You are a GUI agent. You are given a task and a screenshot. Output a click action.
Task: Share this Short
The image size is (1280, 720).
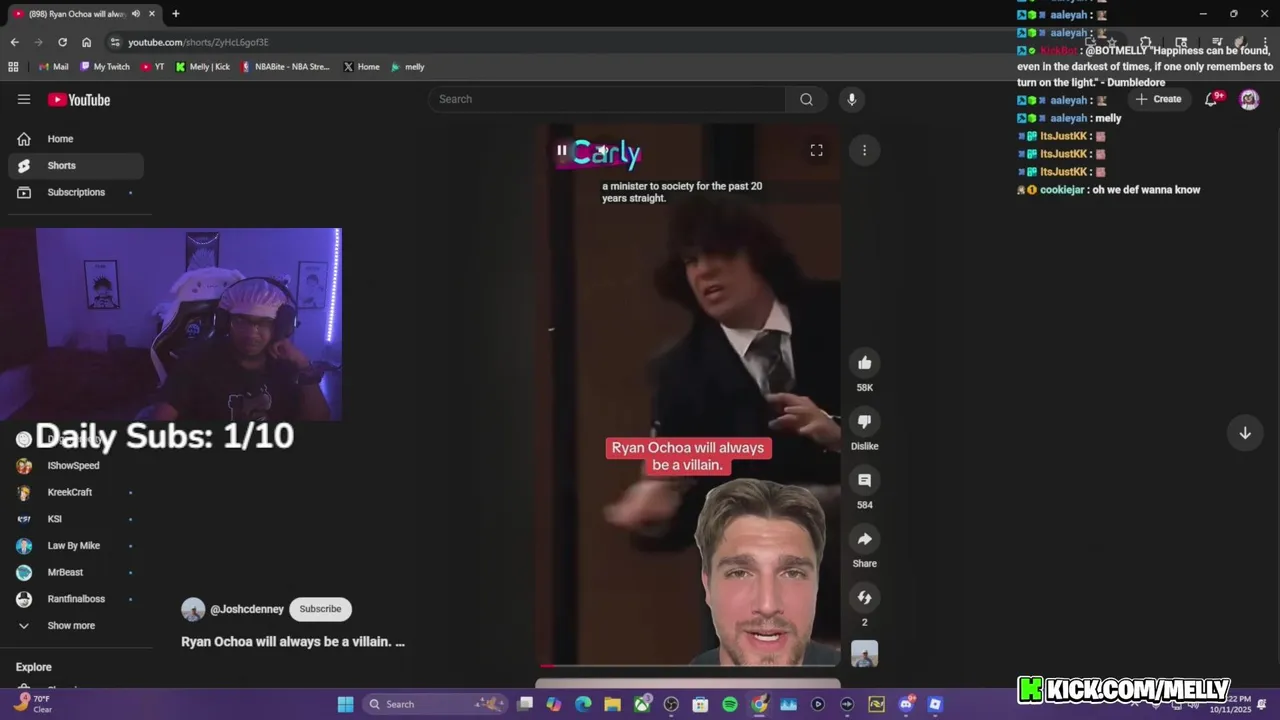click(864, 539)
